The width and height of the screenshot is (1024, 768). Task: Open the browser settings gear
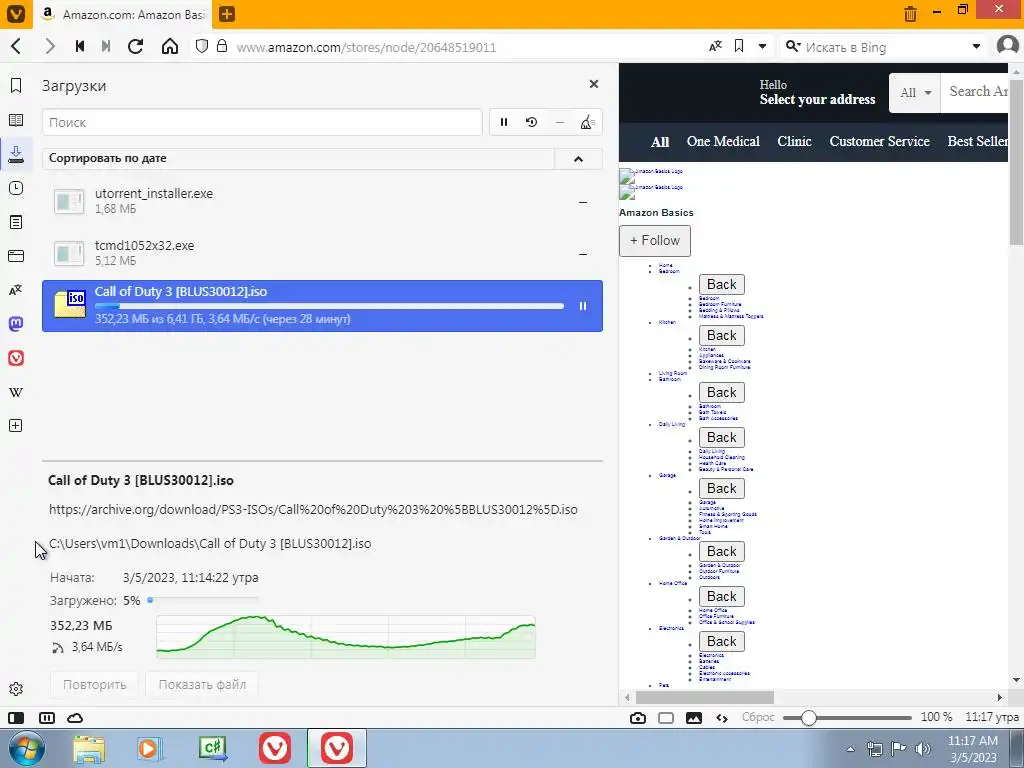tap(16, 689)
